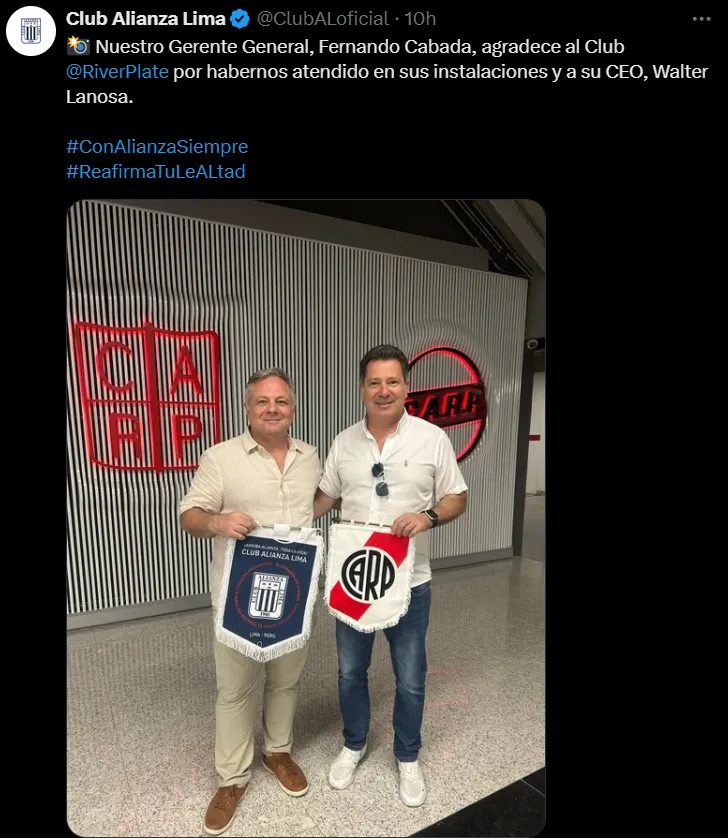The width and height of the screenshot is (728, 838).
Task: Click the circular red CARP neon sign in the photo
Action: [446, 402]
